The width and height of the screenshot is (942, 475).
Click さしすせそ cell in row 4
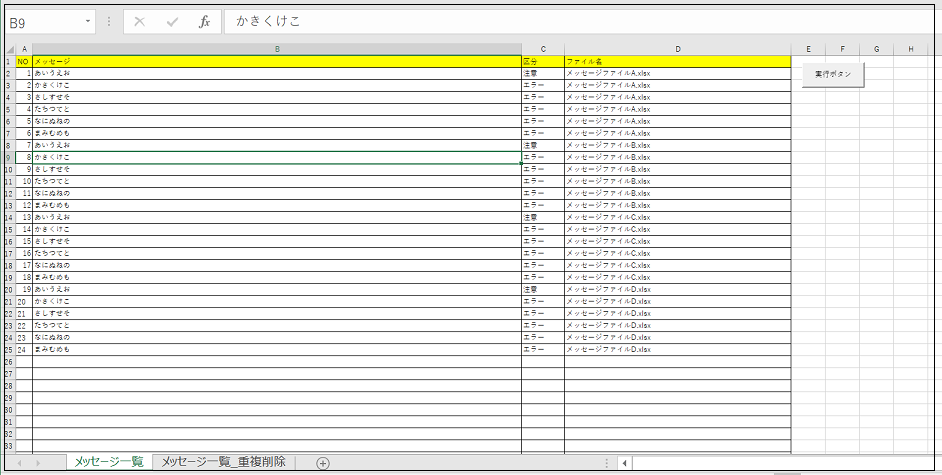[x=277, y=97]
